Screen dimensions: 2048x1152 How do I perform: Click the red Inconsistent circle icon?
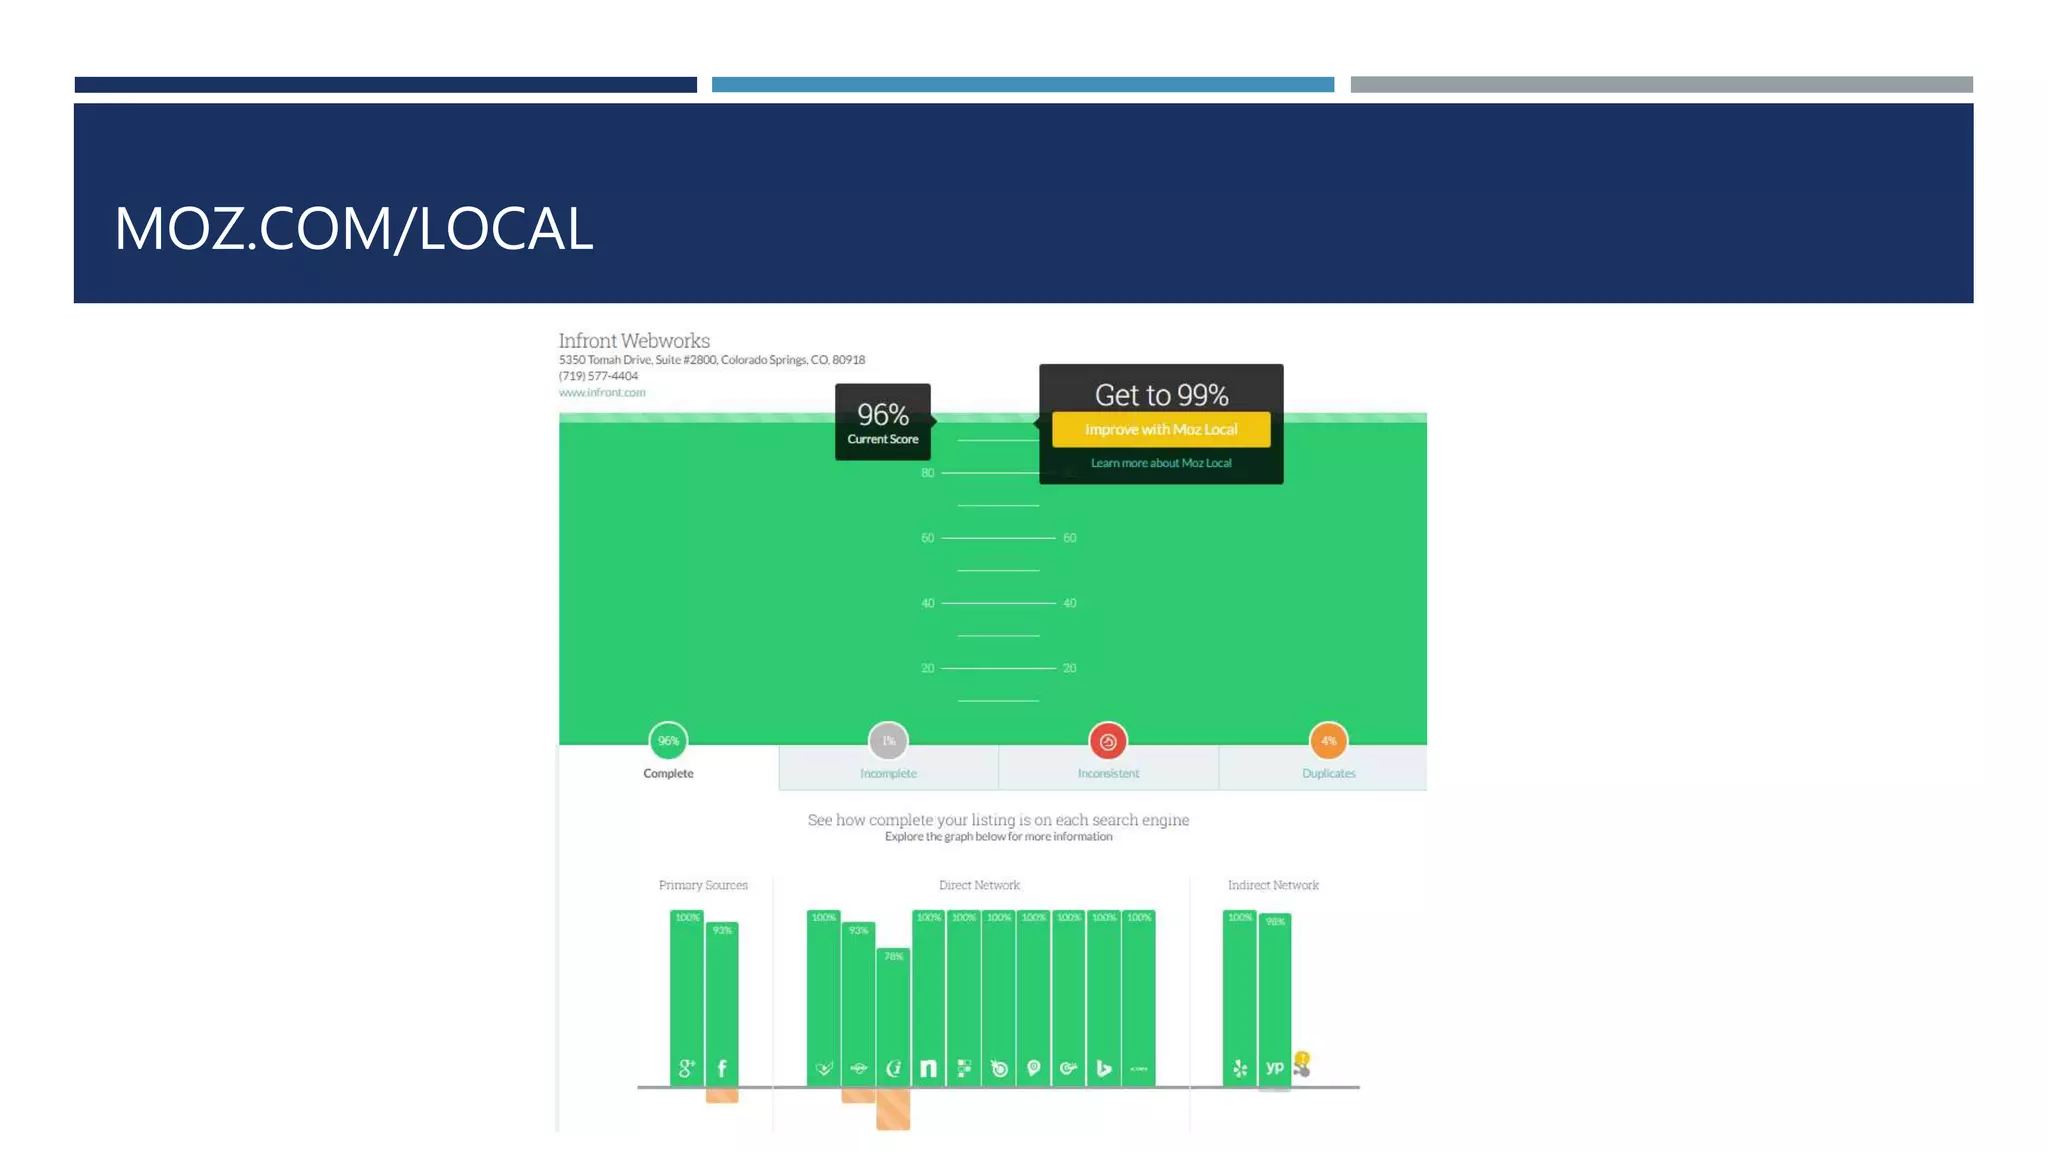(1108, 741)
